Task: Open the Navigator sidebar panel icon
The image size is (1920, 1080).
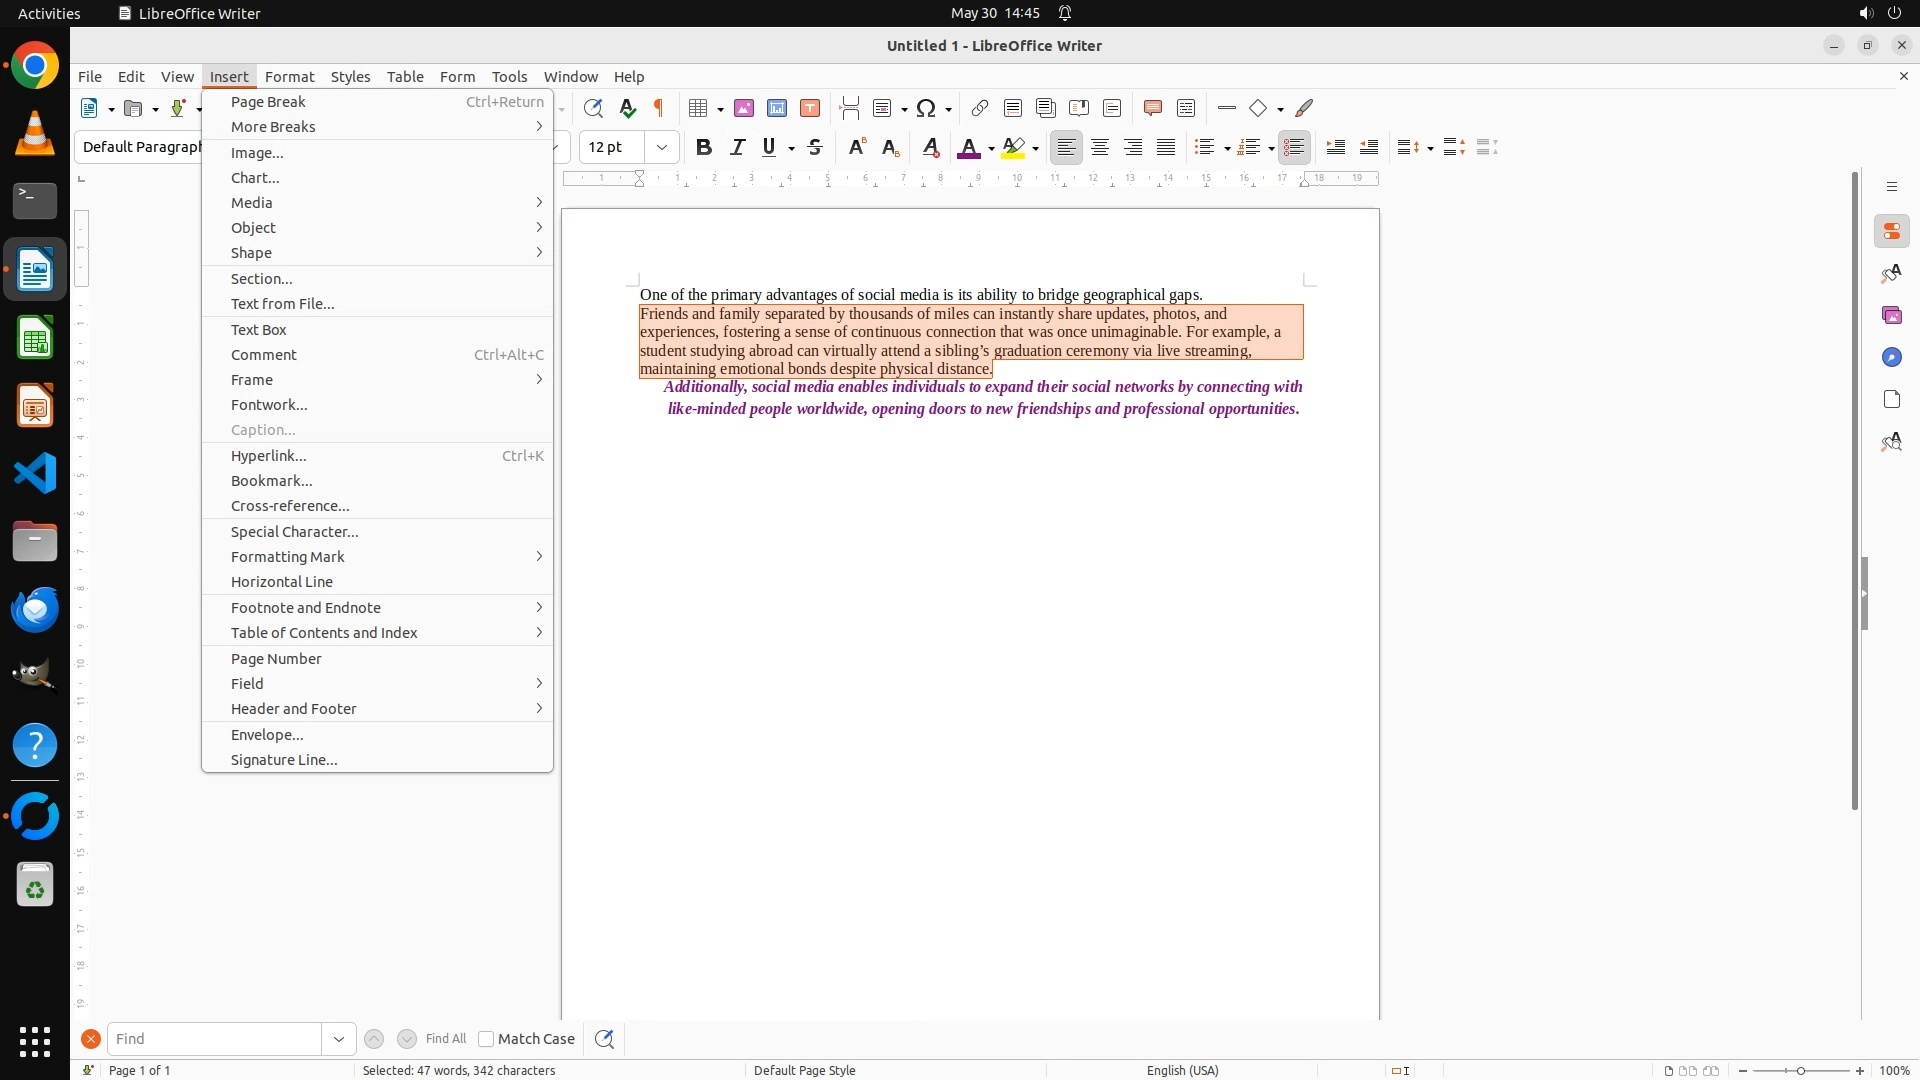Action: pyautogui.click(x=1891, y=357)
